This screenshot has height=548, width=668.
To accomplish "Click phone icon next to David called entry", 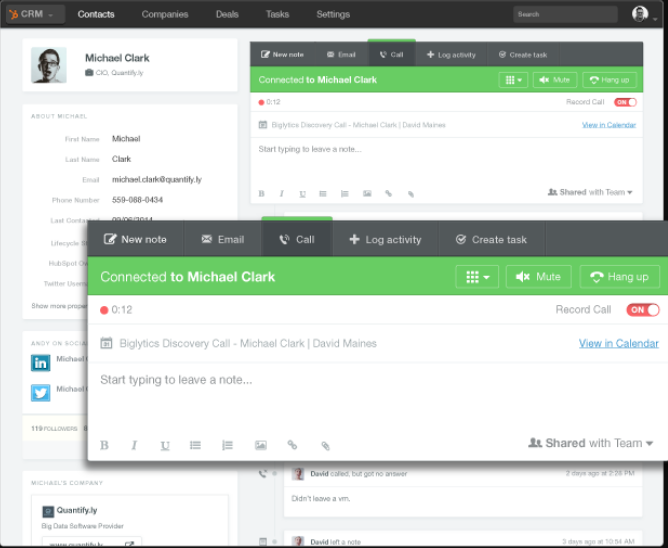I will [x=263, y=473].
